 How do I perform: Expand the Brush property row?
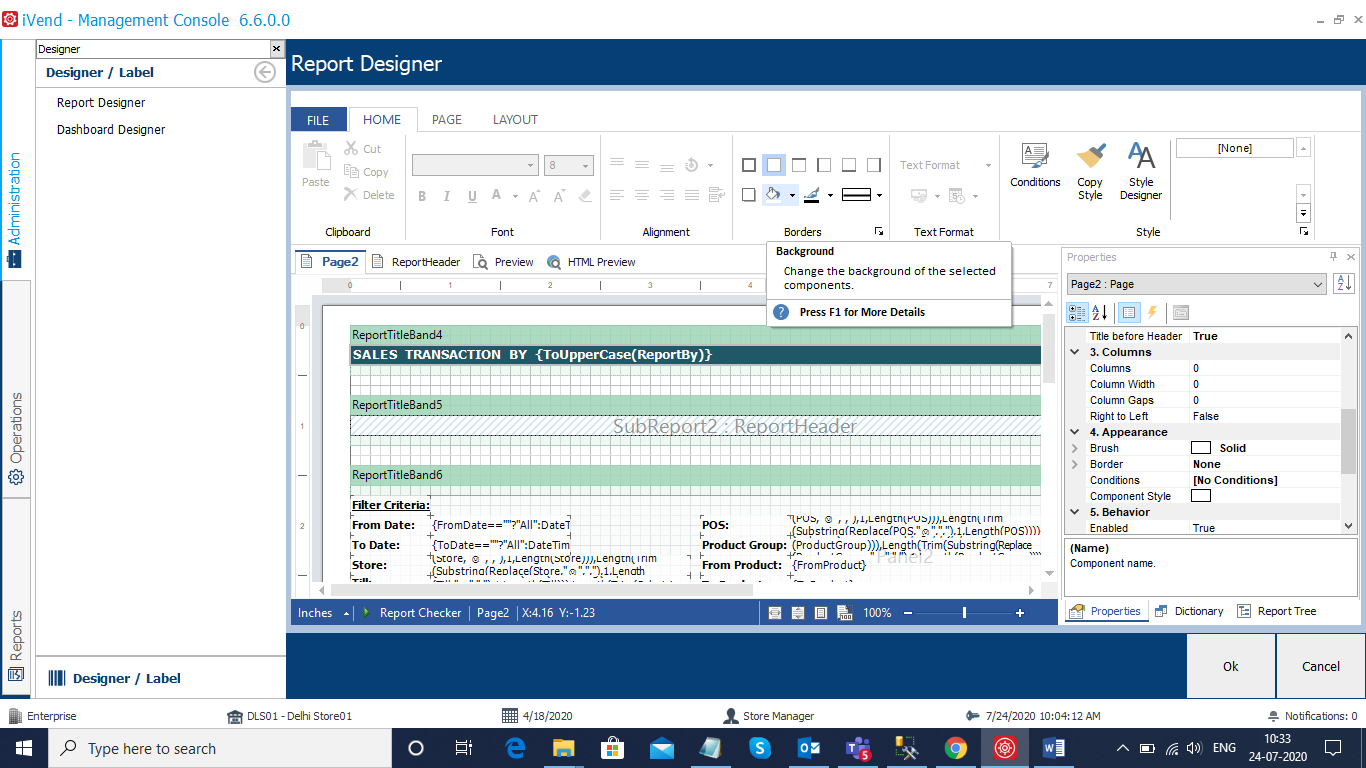coord(1075,448)
